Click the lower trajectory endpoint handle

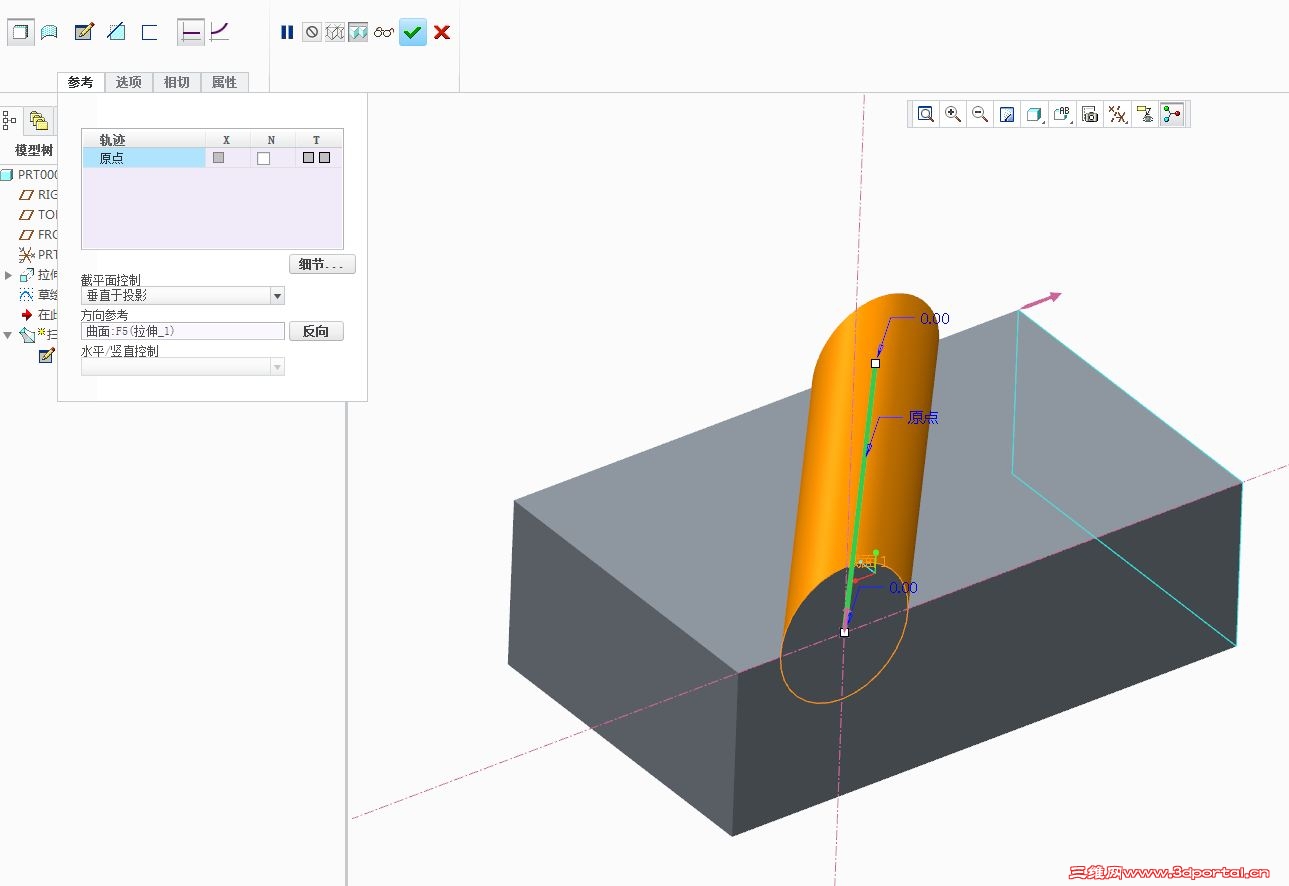845,632
